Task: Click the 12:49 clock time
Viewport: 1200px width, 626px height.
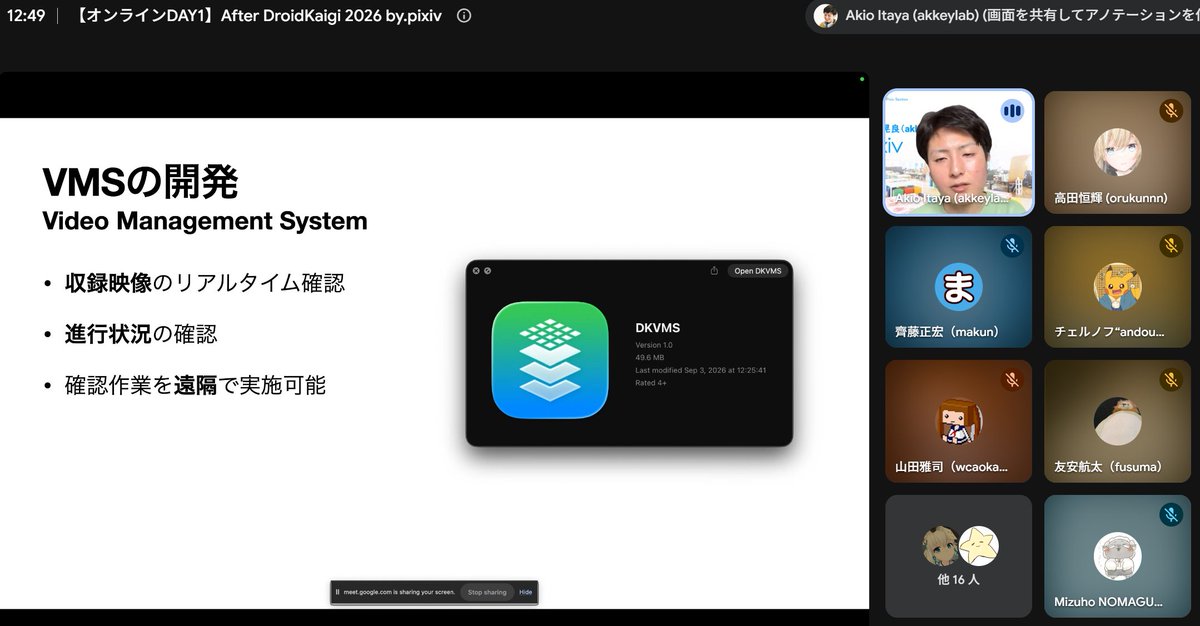Action: [25, 16]
